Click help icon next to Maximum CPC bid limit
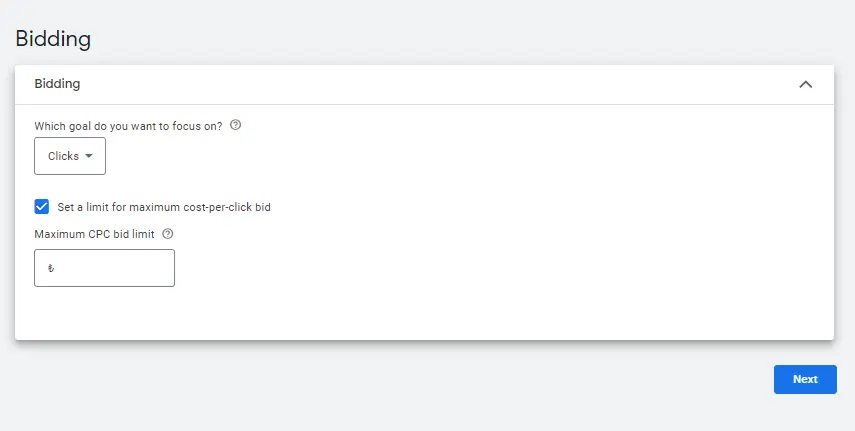The width and height of the screenshot is (855, 431). pos(168,234)
